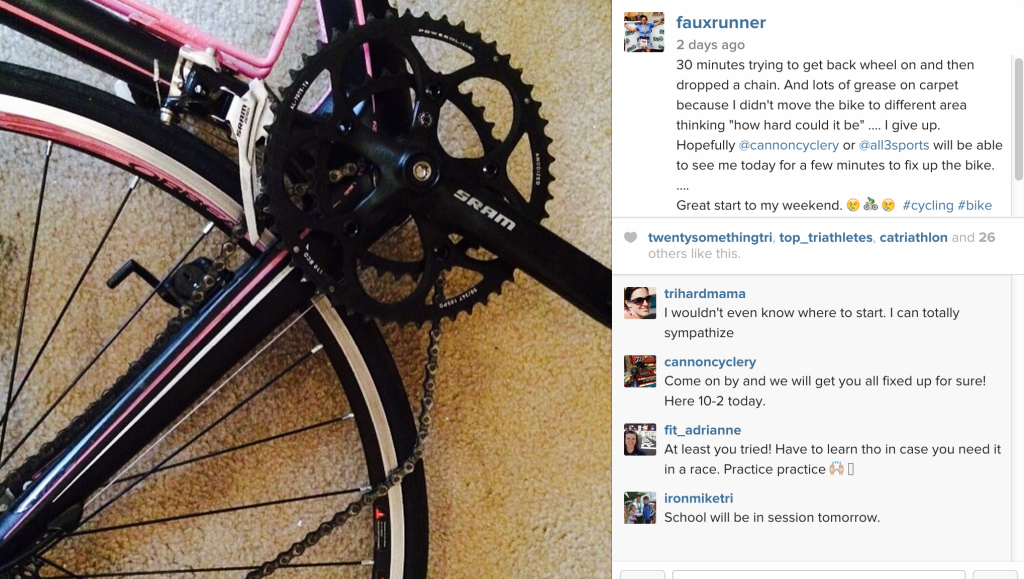Open trihardmama commenter username
Screen dimensions: 1024x579
(705, 294)
